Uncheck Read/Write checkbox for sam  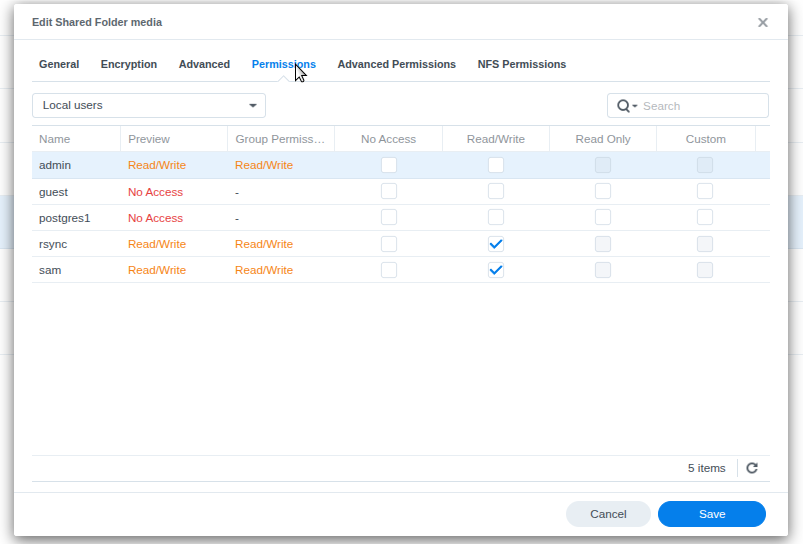tap(496, 270)
